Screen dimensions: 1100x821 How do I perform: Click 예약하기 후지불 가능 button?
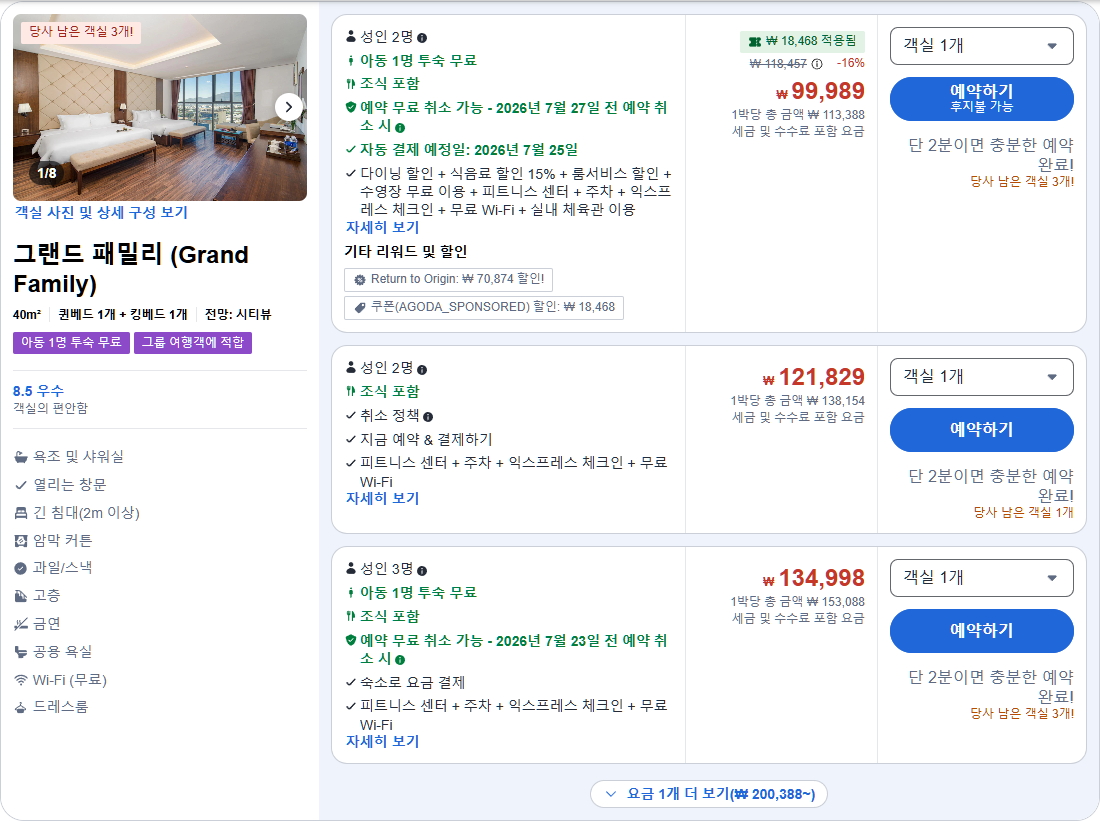[981, 99]
